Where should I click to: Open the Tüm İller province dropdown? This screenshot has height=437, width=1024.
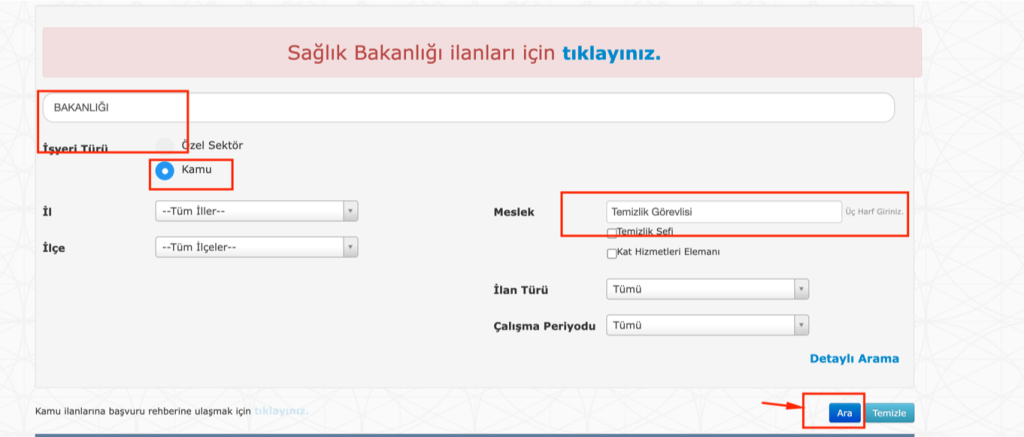pyautogui.click(x=256, y=211)
